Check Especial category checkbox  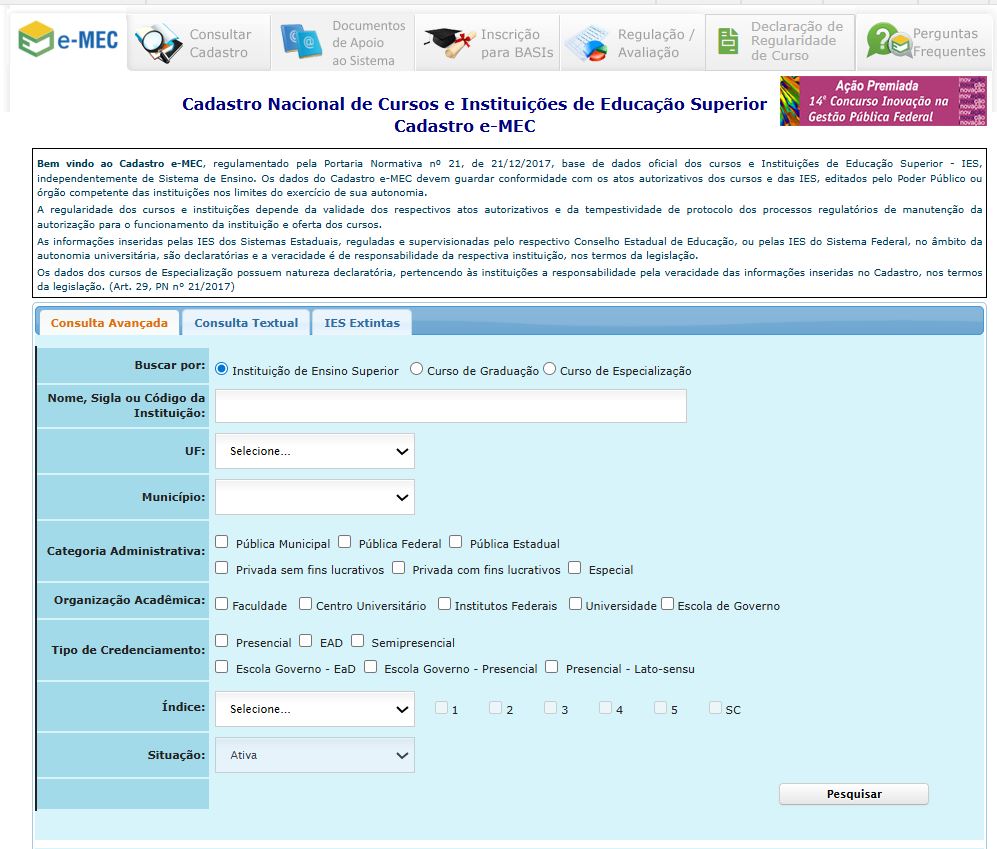point(575,568)
